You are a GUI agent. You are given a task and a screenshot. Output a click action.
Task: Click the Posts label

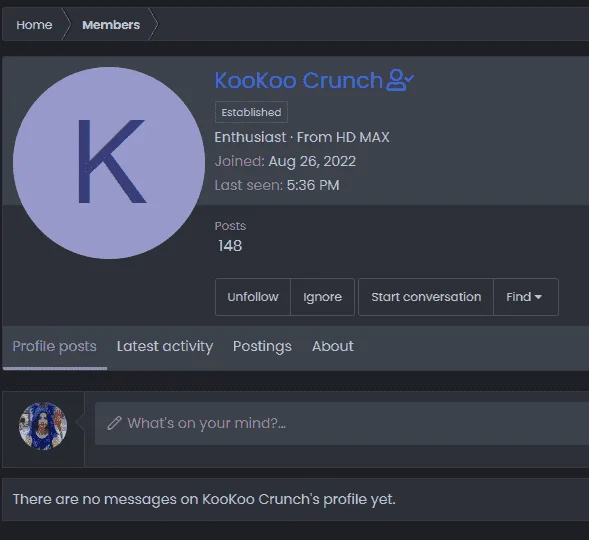click(x=230, y=226)
